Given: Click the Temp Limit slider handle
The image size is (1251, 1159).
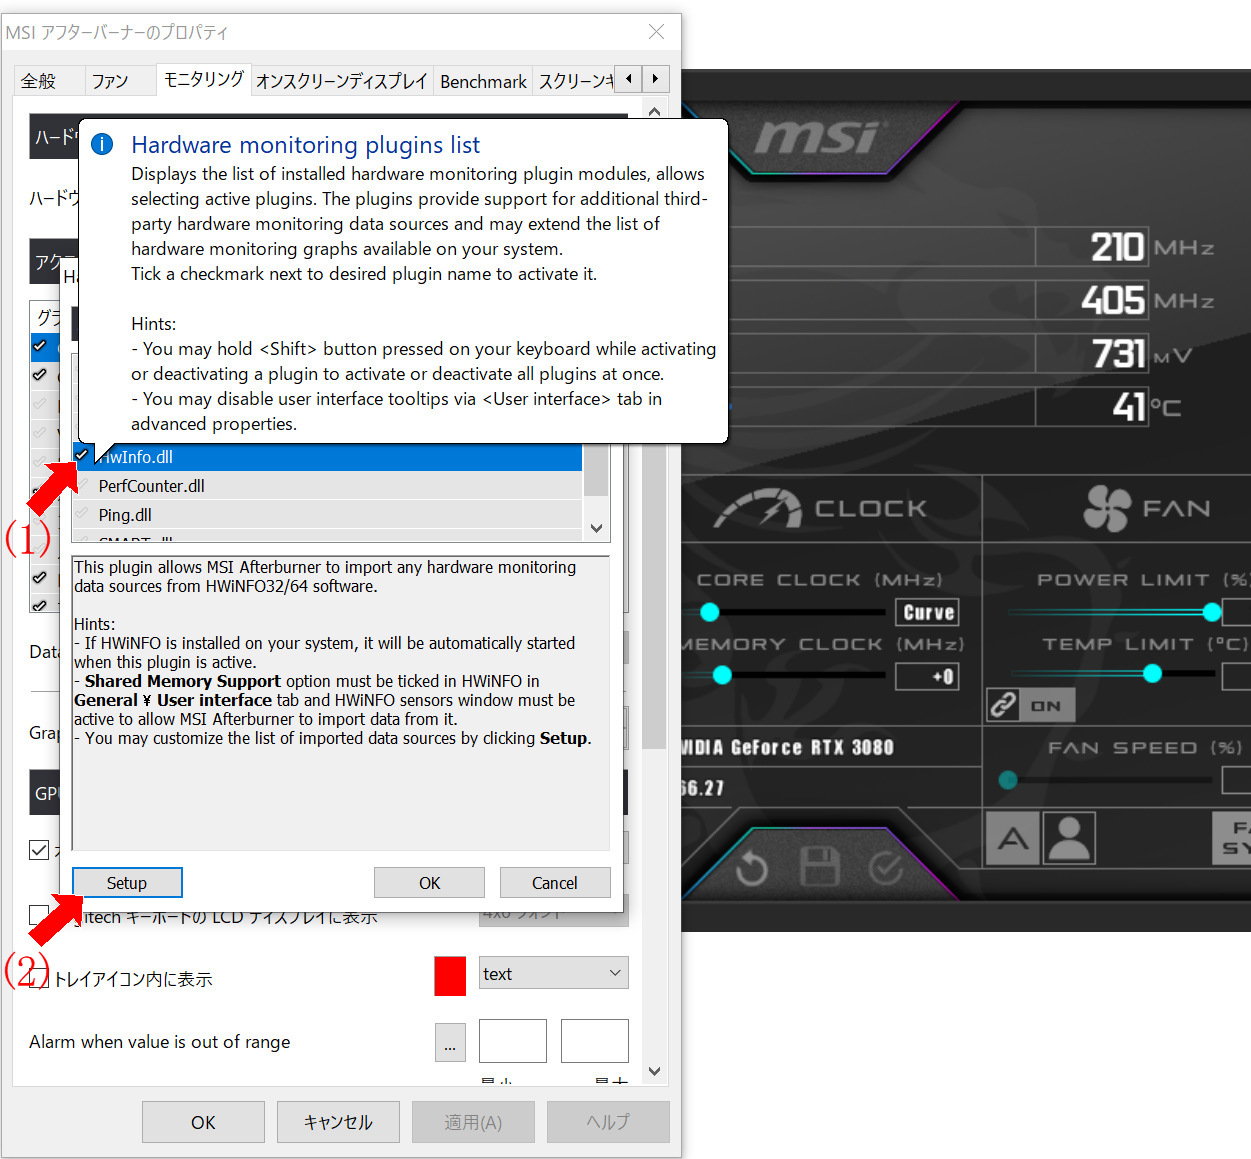Looking at the screenshot, I should pyautogui.click(x=1152, y=674).
